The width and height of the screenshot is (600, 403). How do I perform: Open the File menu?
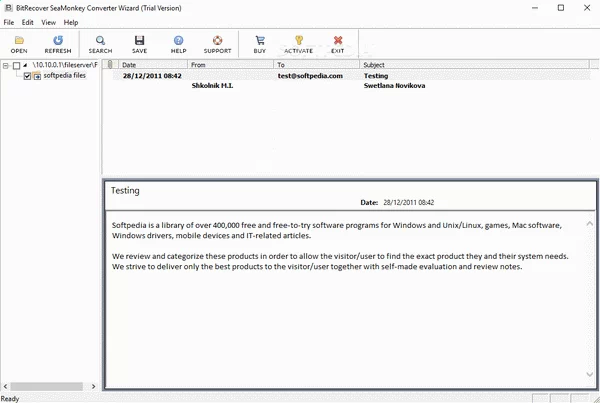click(x=9, y=22)
